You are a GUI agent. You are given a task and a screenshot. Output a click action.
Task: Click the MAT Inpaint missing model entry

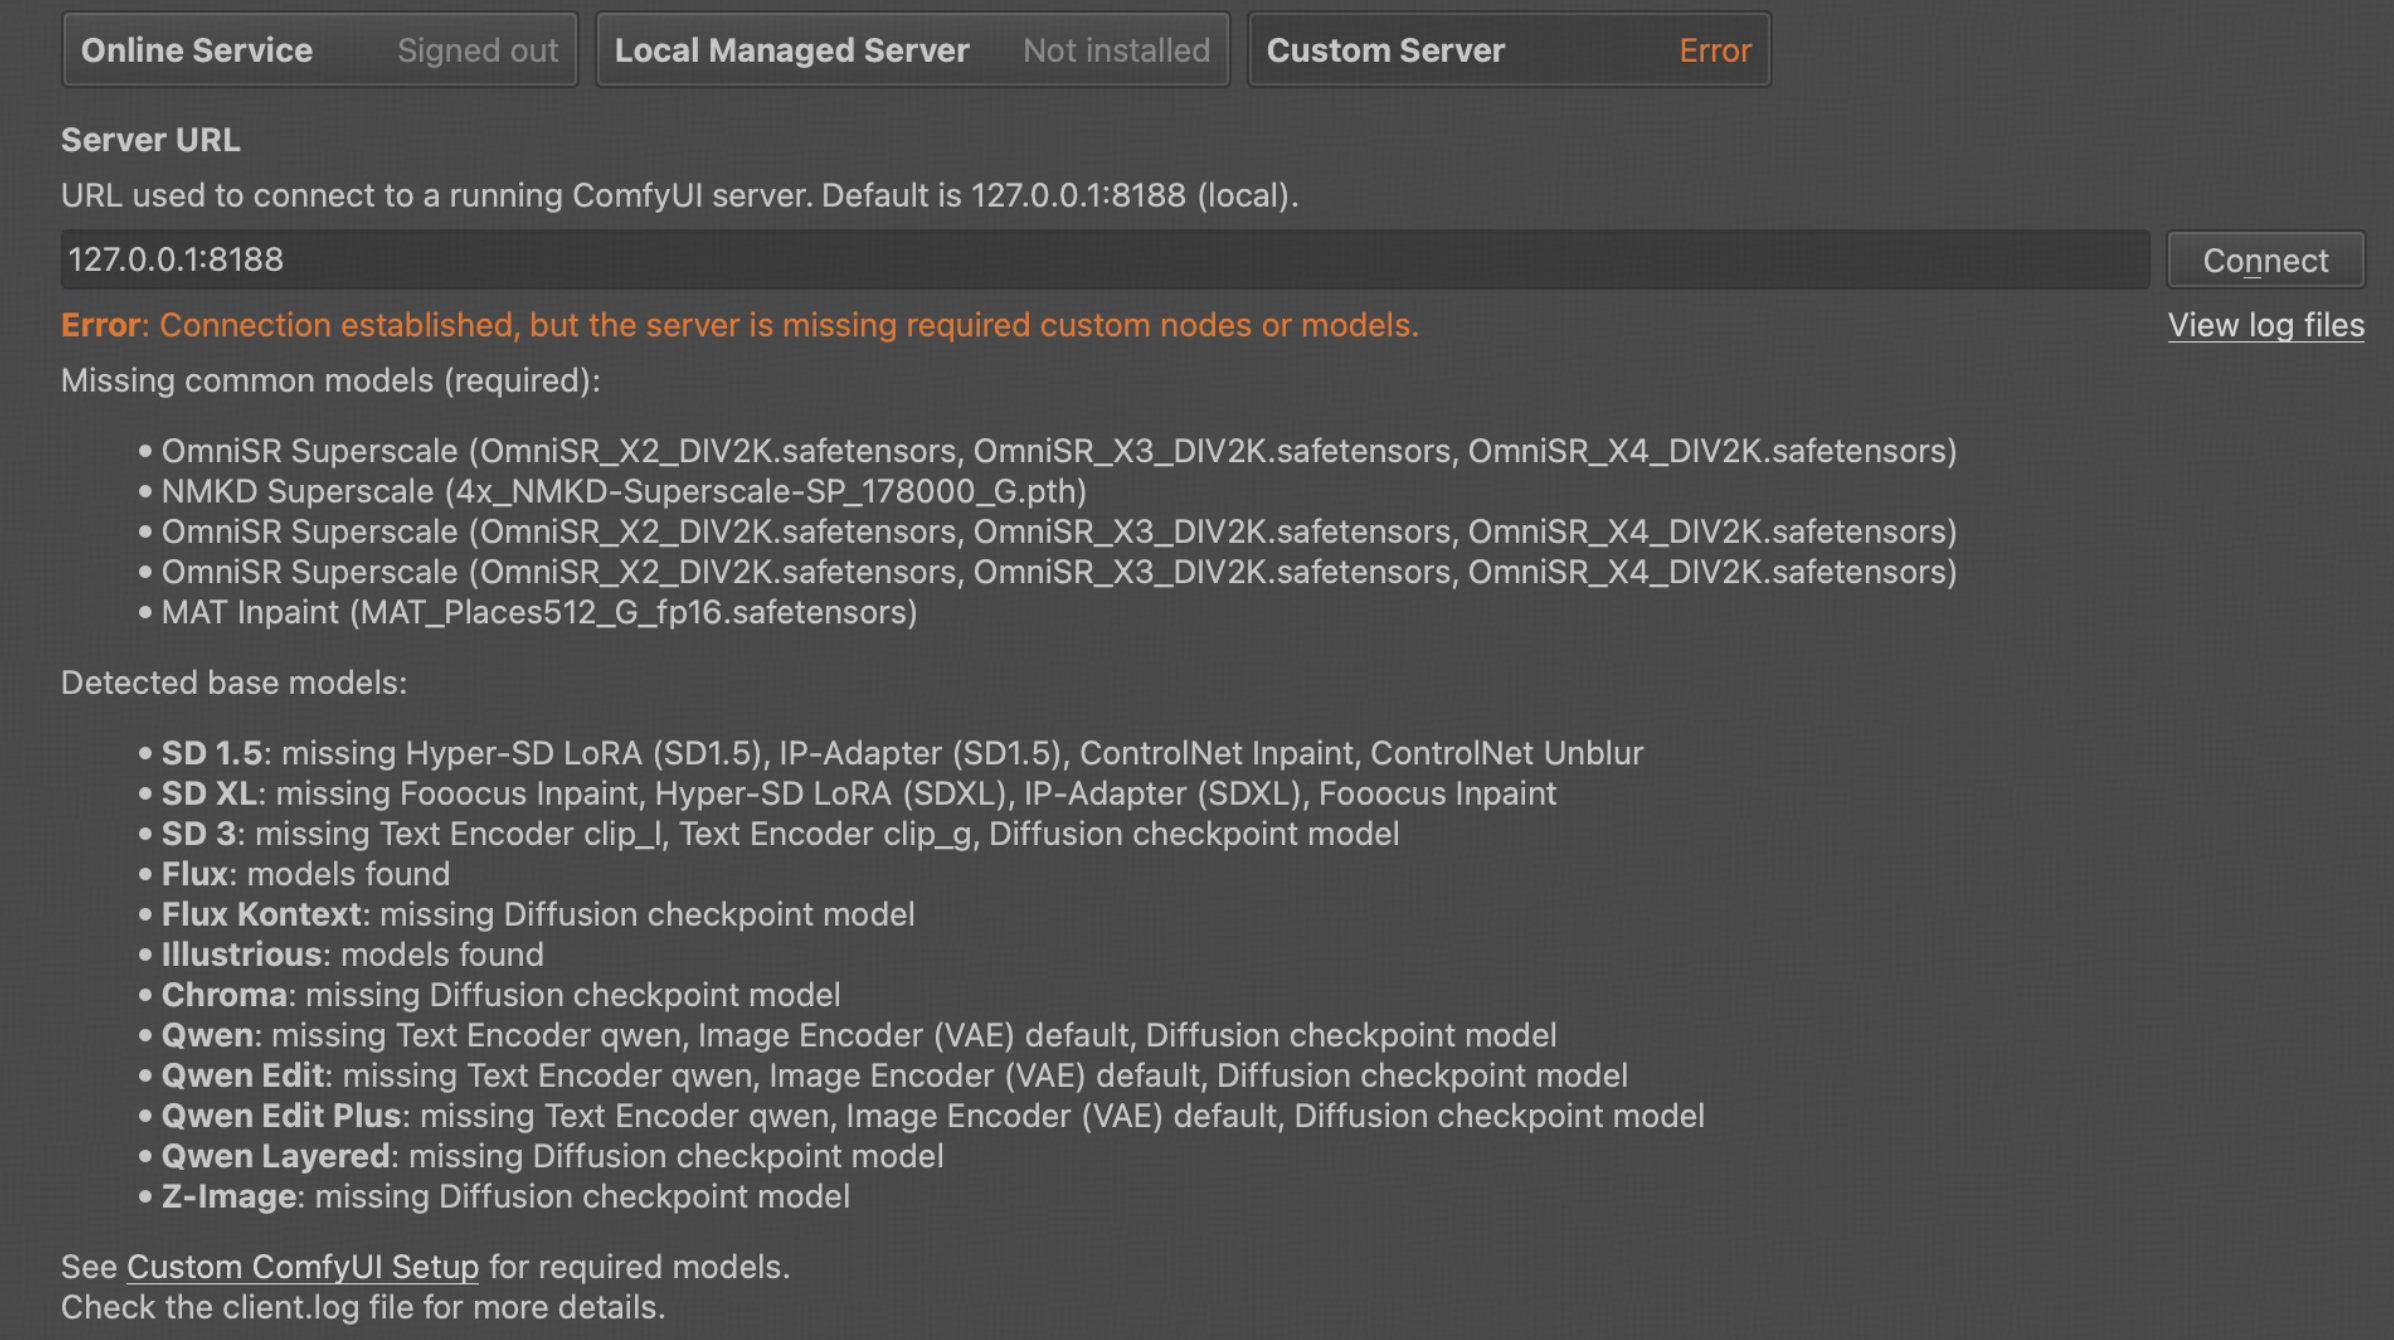coord(539,612)
